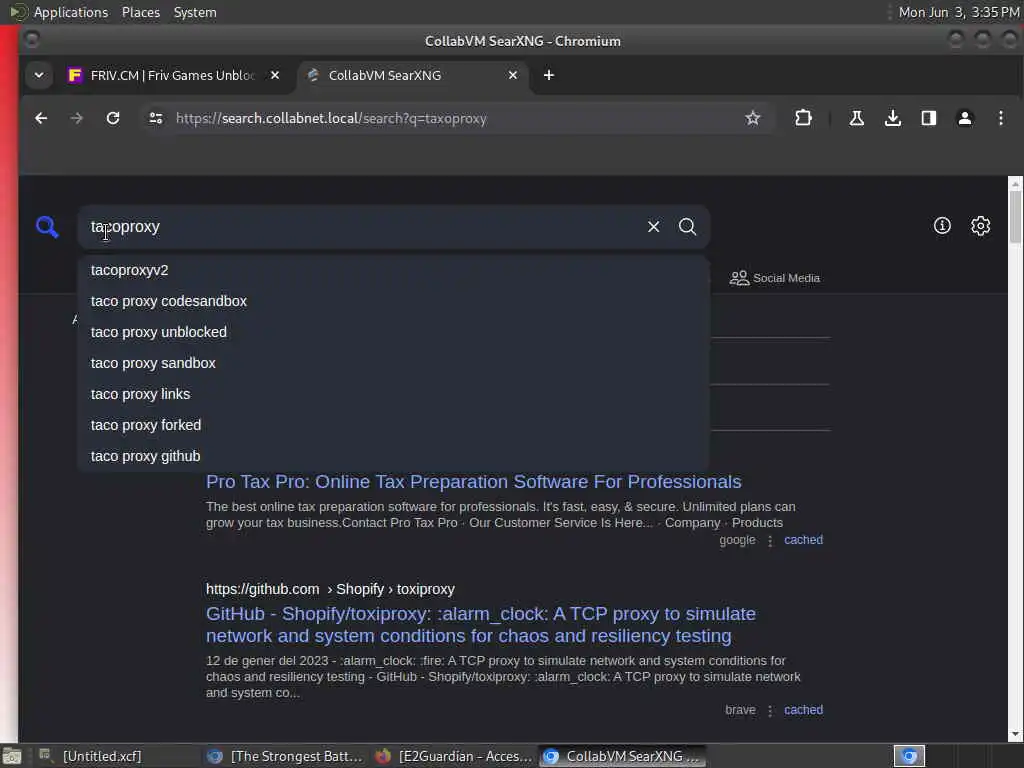The image size is (1024, 768).
Task: Open the Downloads icon in toolbar
Action: tap(892, 118)
